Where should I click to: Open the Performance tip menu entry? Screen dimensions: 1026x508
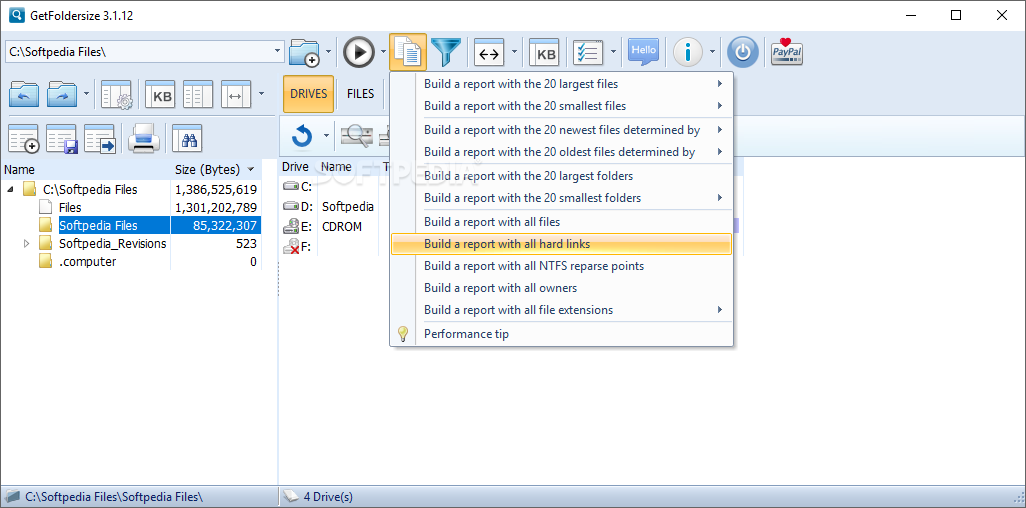[x=561, y=334]
